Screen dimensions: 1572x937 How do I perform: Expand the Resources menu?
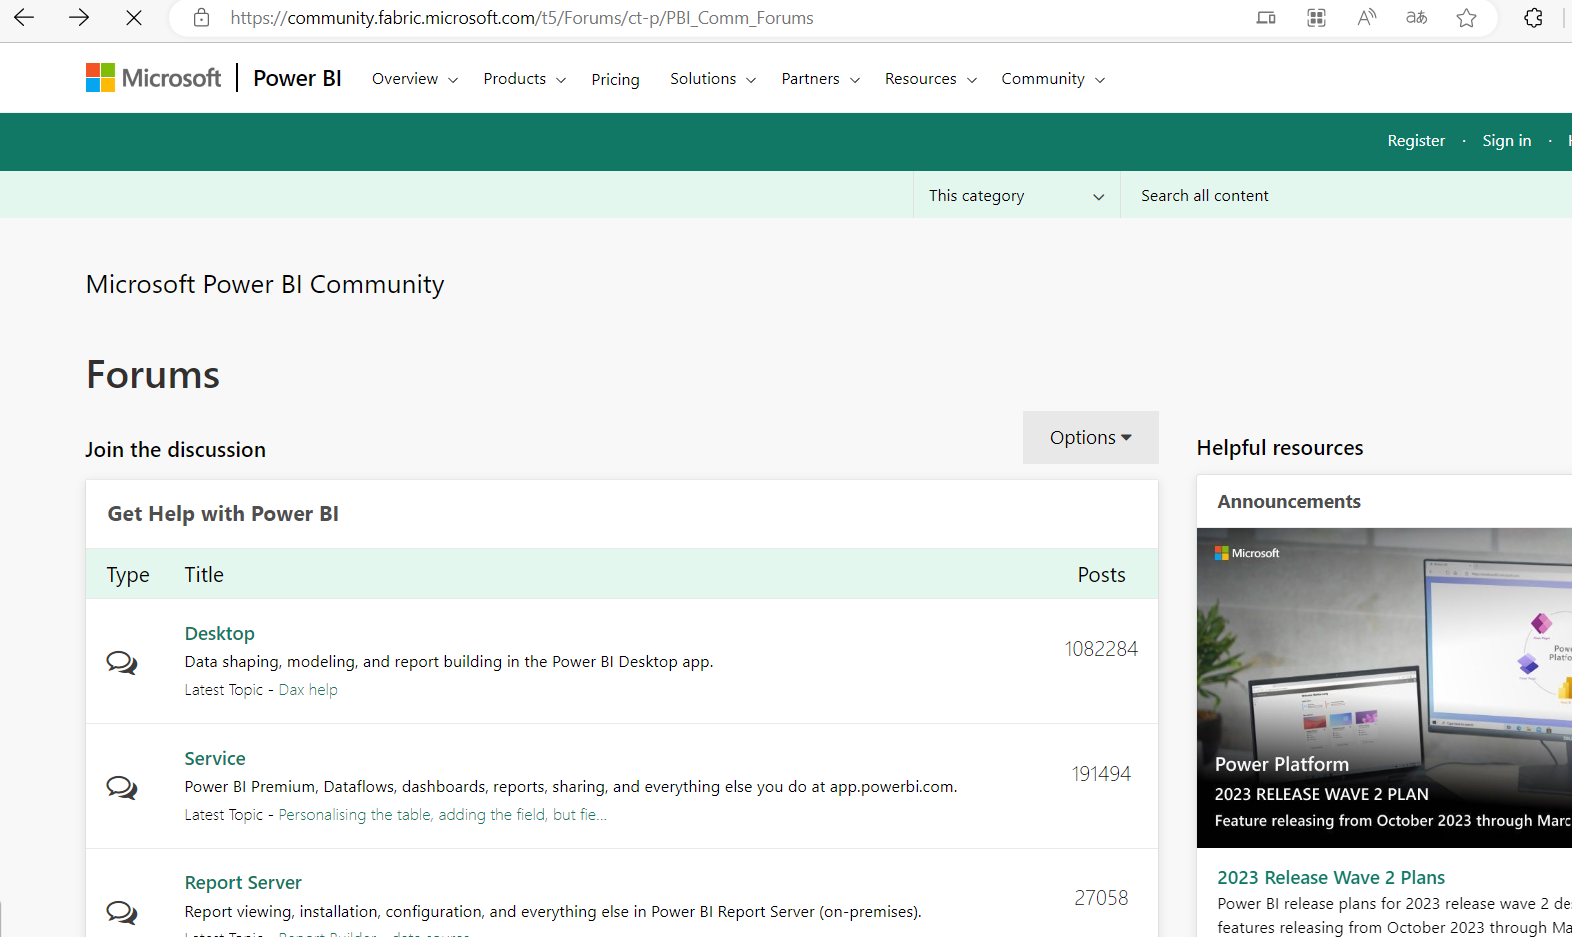pyautogui.click(x=931, y=79)
